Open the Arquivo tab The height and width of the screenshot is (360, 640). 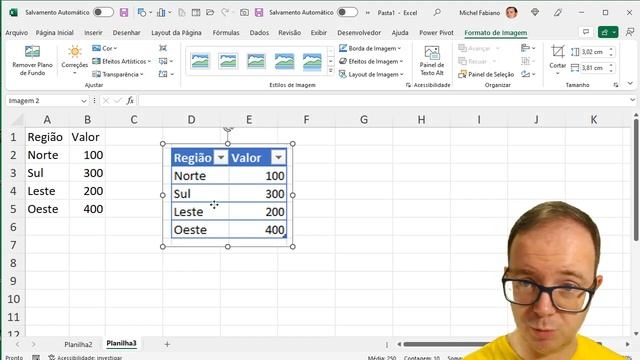tap(17, 32)
